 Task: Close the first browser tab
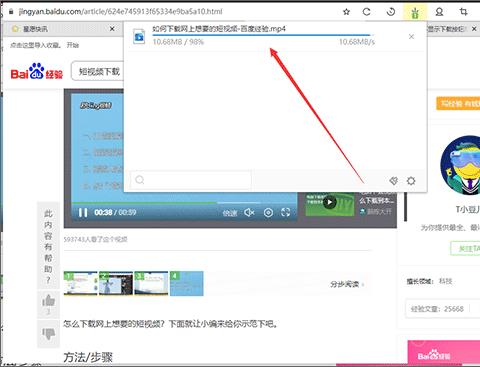click(112, 29)
